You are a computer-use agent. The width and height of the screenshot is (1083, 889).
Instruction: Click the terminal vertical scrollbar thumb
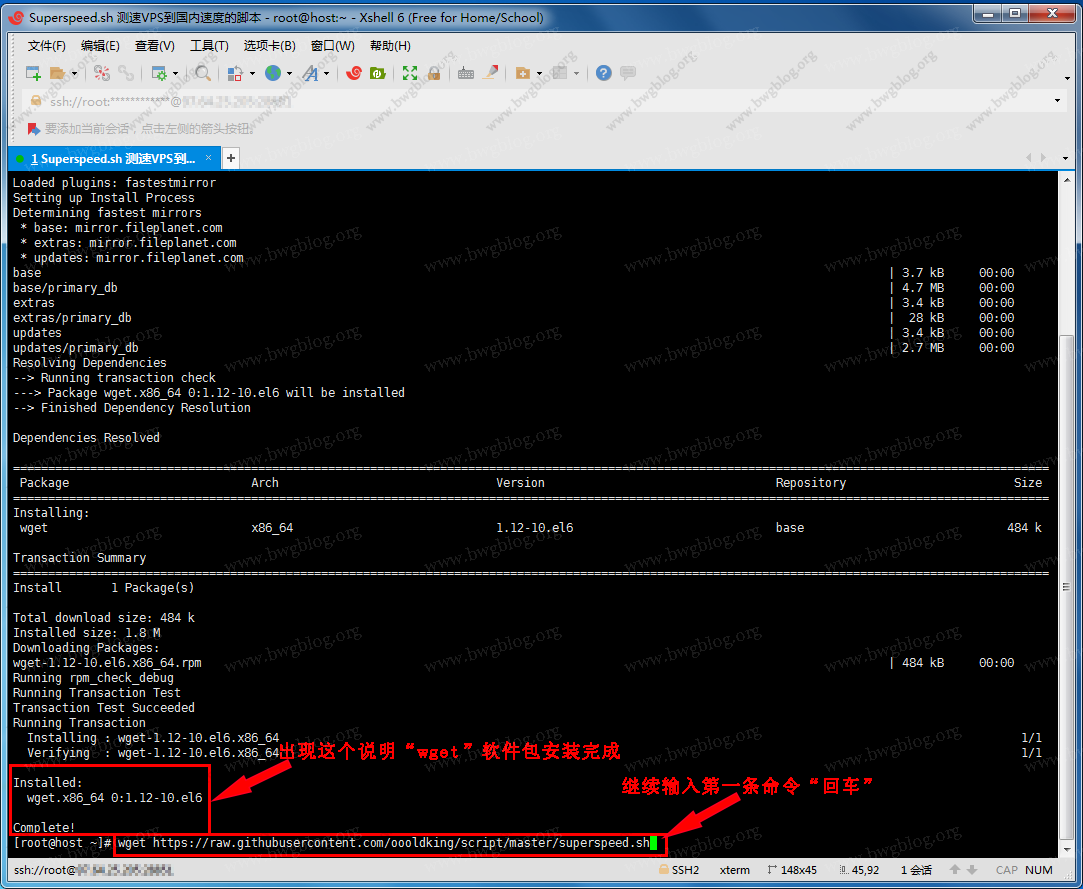pos(1066,587)
